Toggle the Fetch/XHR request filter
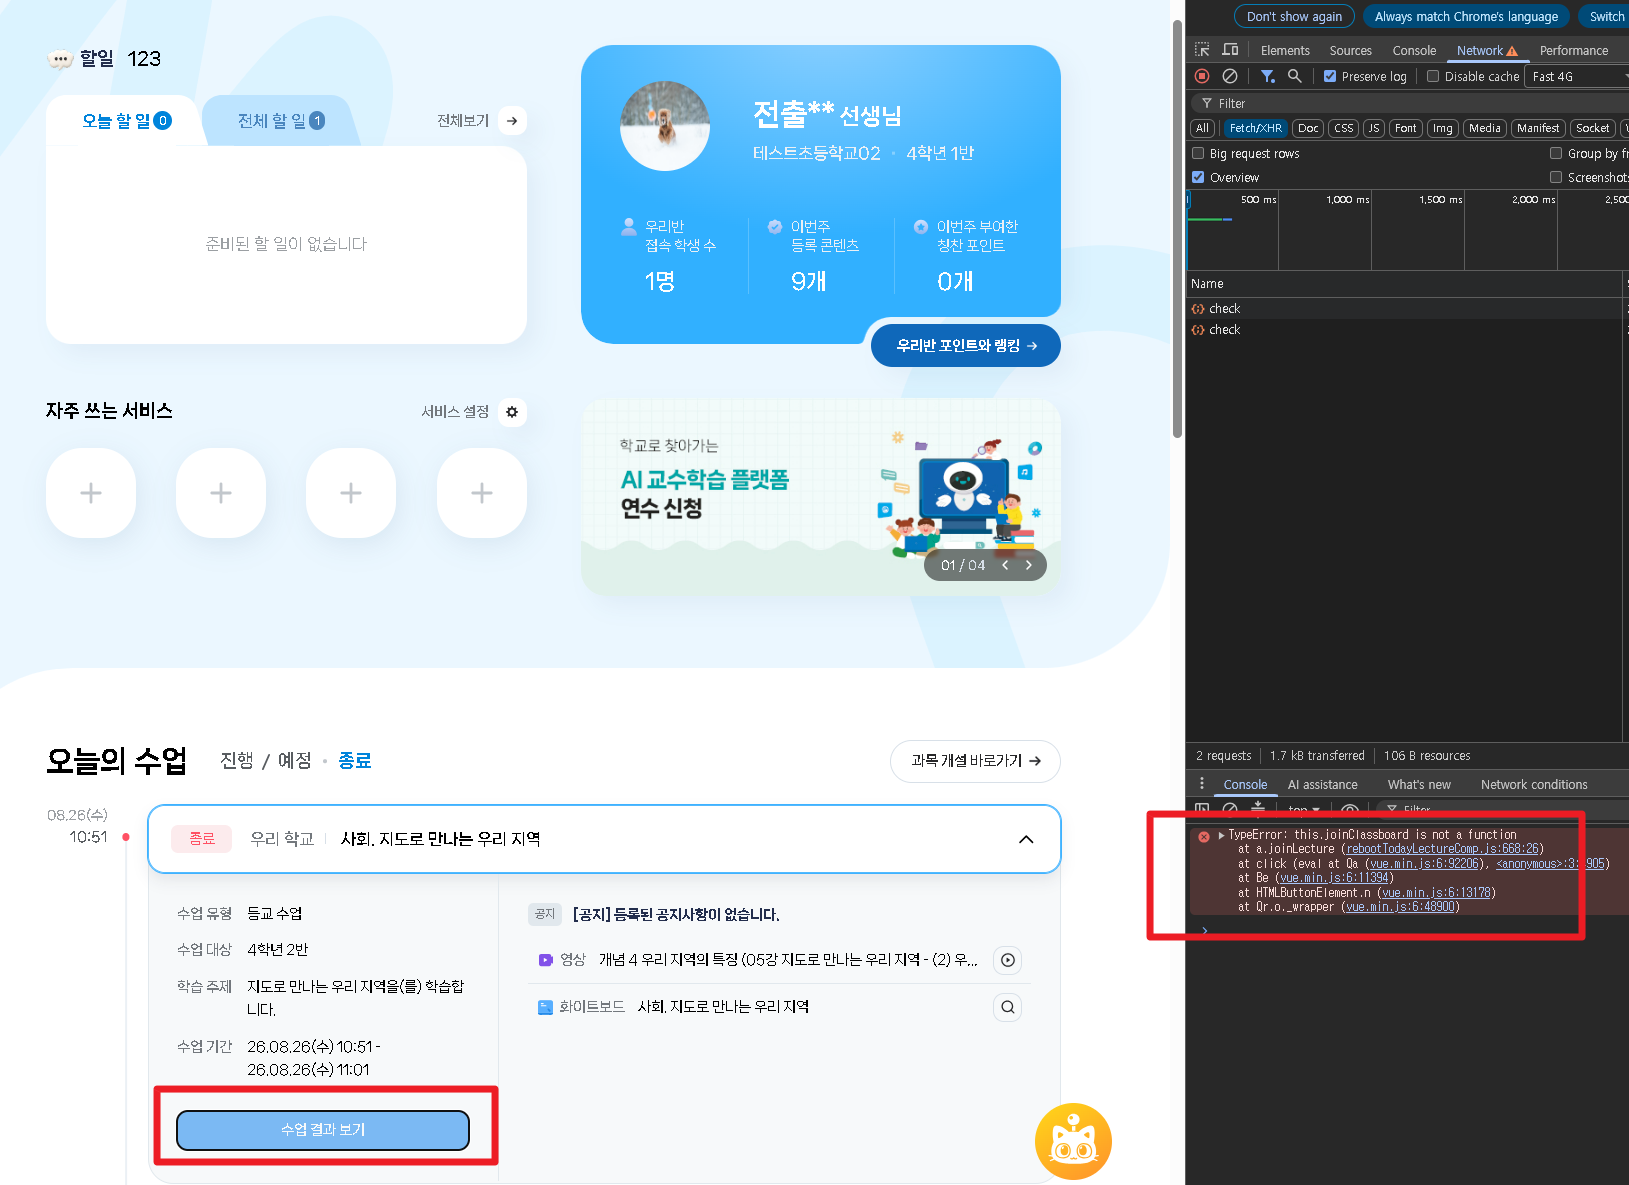This screenshot has width=1629, height=1185. [1255, 128]
